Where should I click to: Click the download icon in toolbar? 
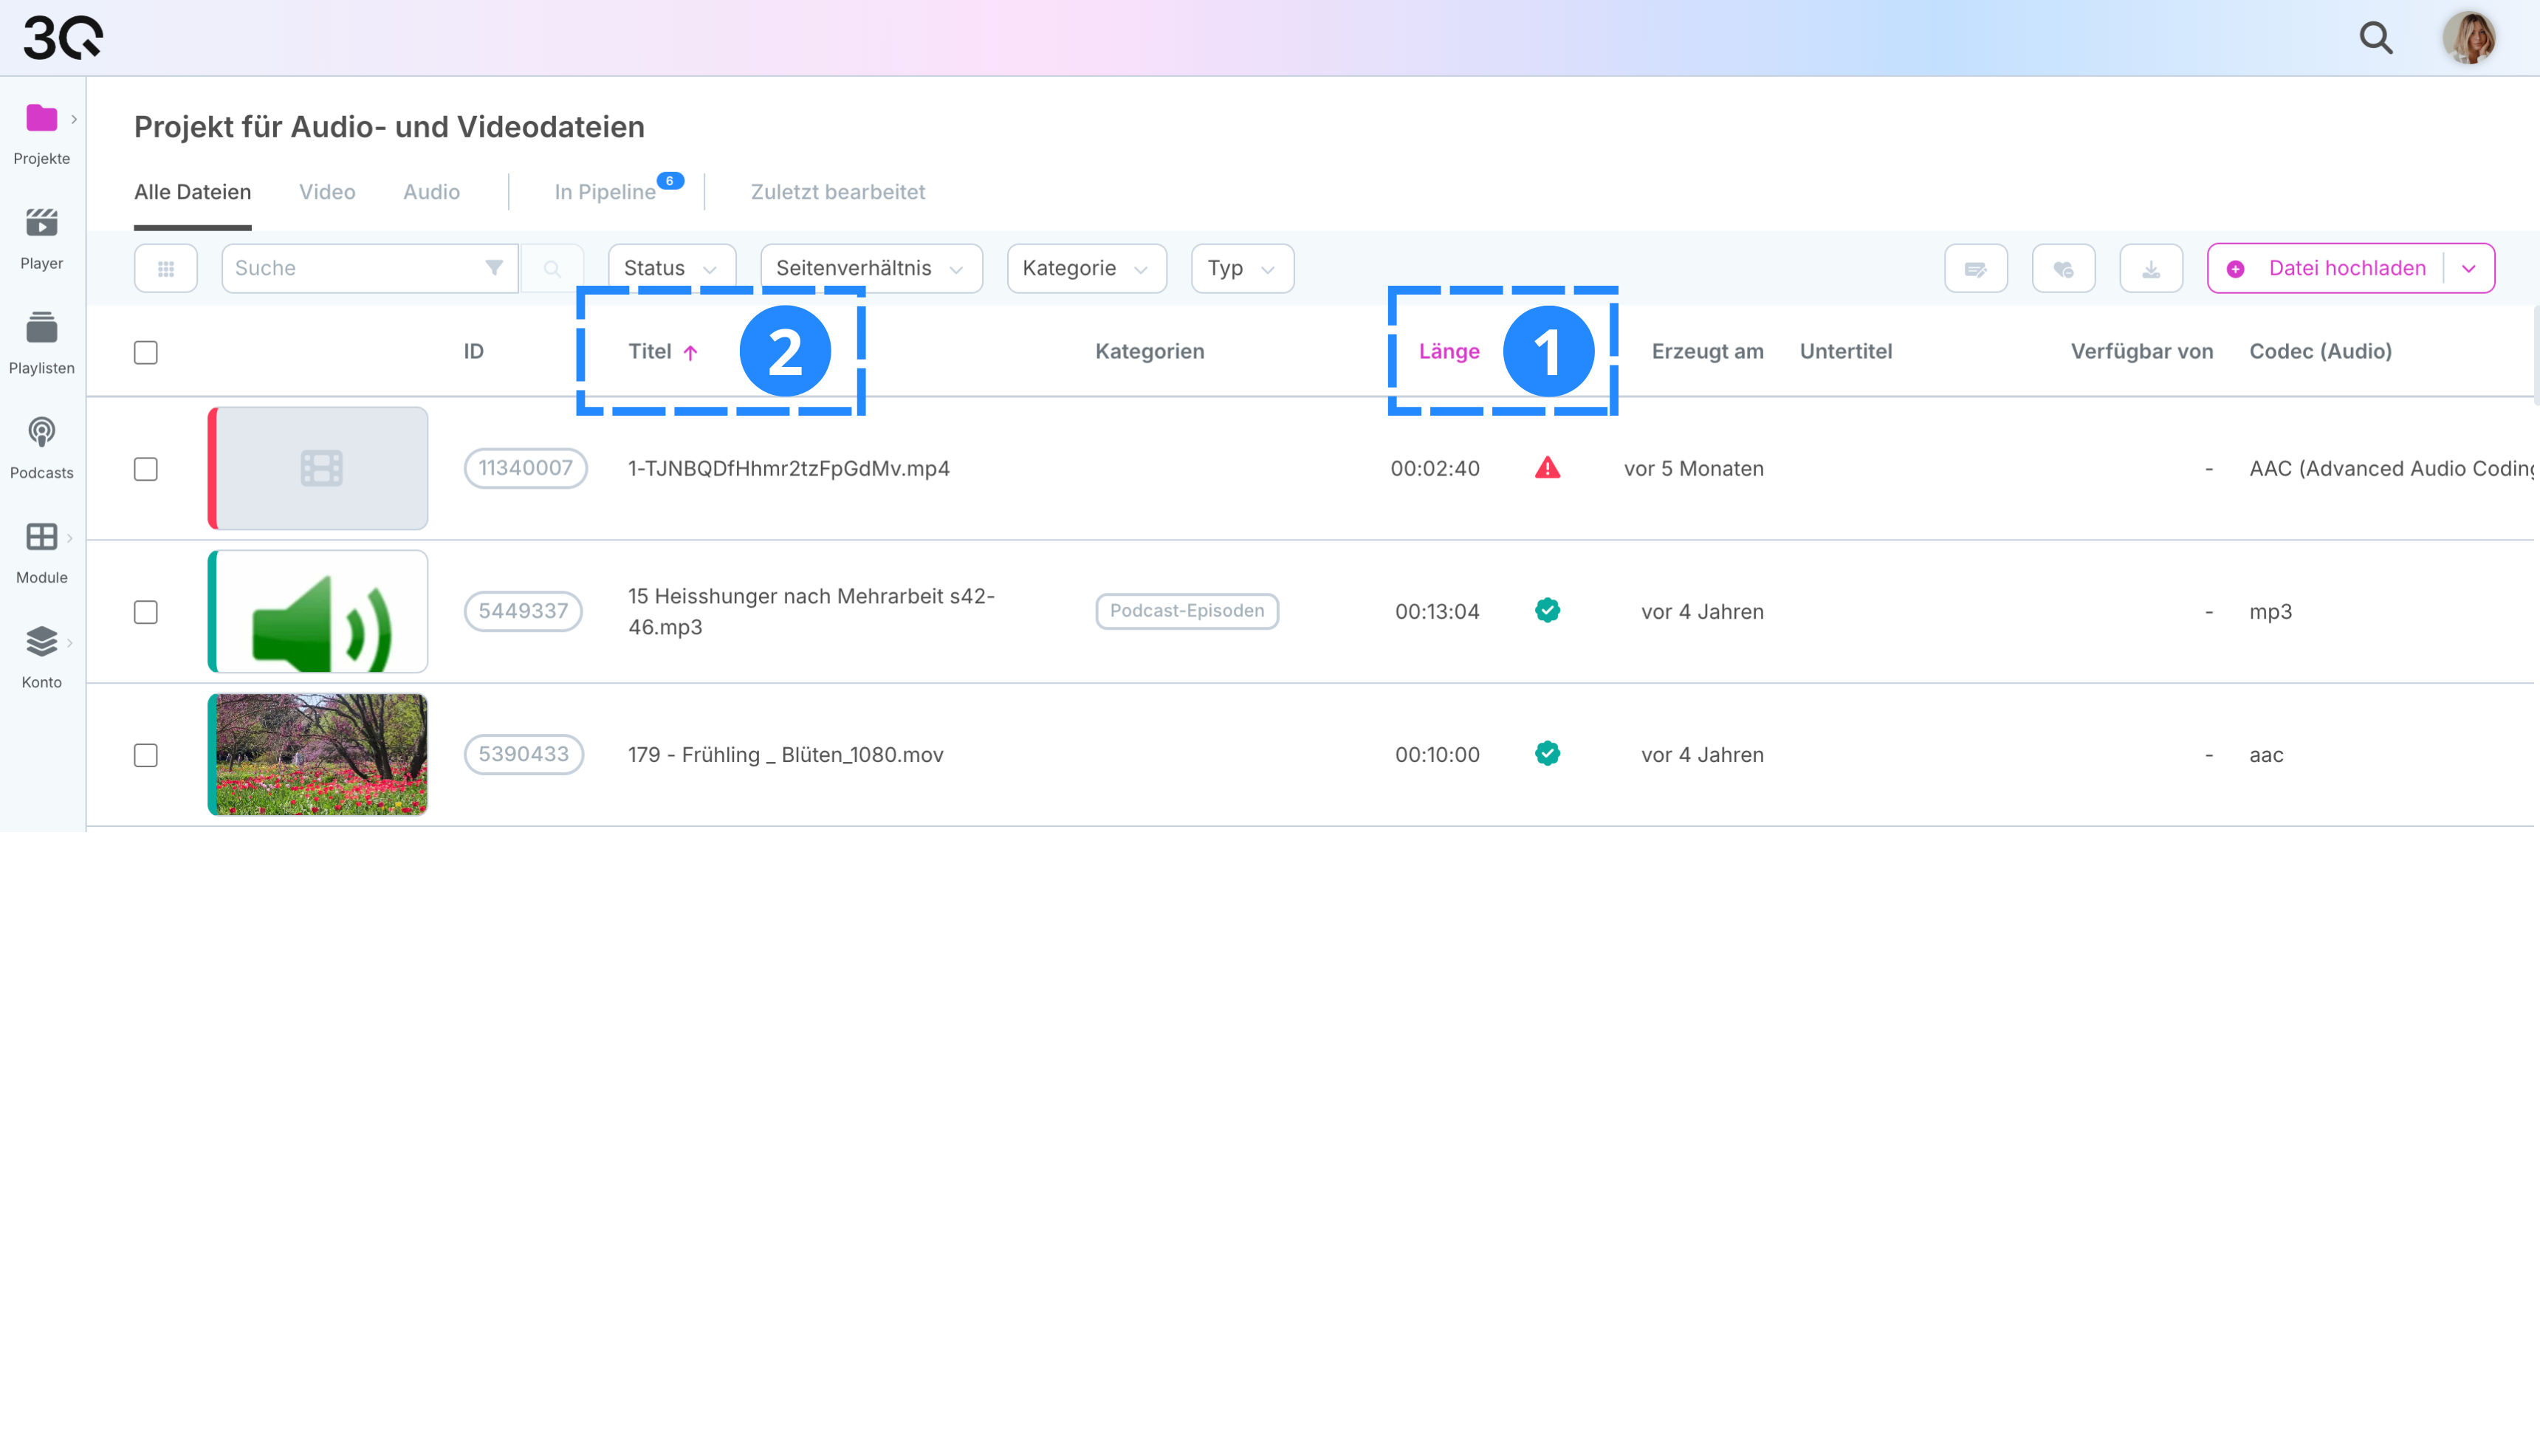pyautogui.click(x=2150, y=269)
